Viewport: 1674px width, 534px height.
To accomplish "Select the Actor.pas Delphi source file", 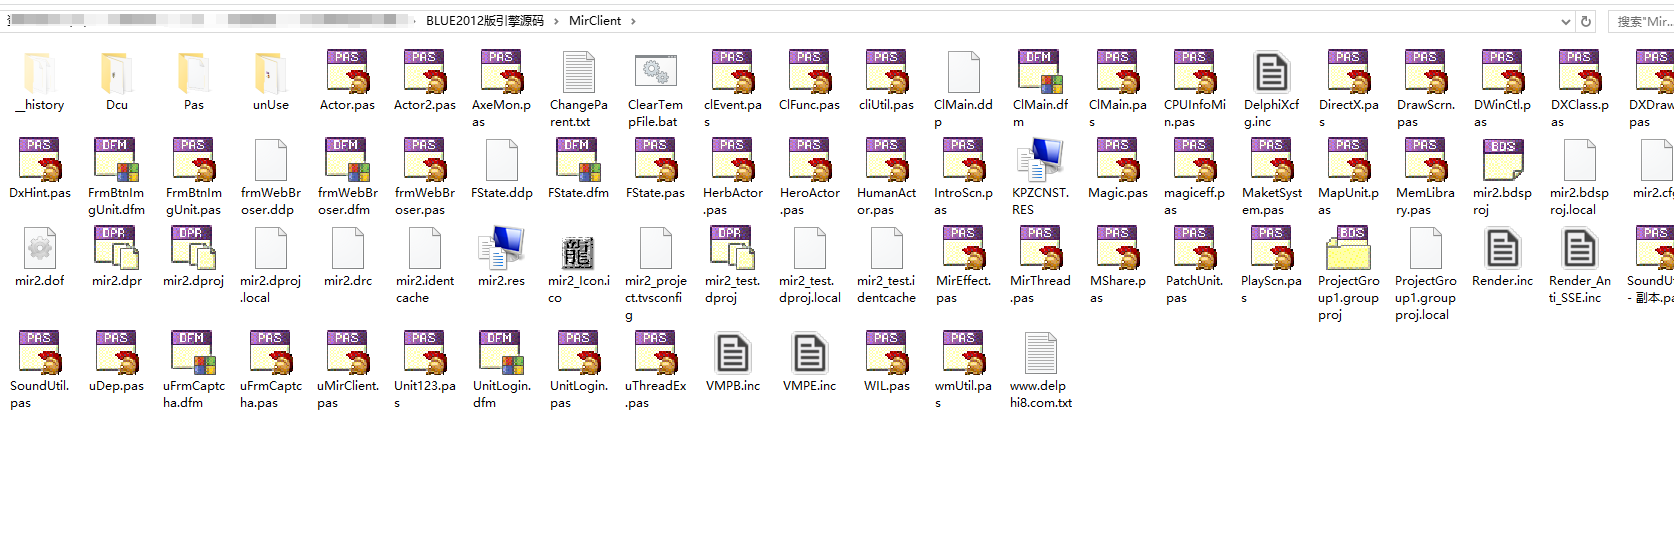I will [x=347, y=75].
